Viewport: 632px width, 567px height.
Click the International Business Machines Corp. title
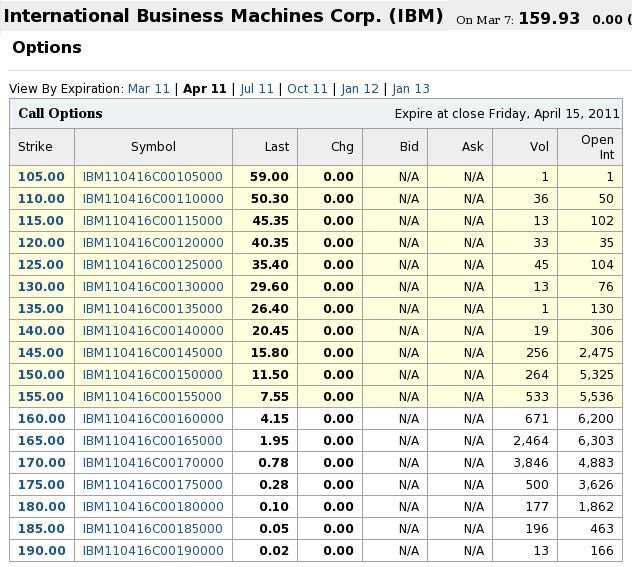[x=223, y=16]
